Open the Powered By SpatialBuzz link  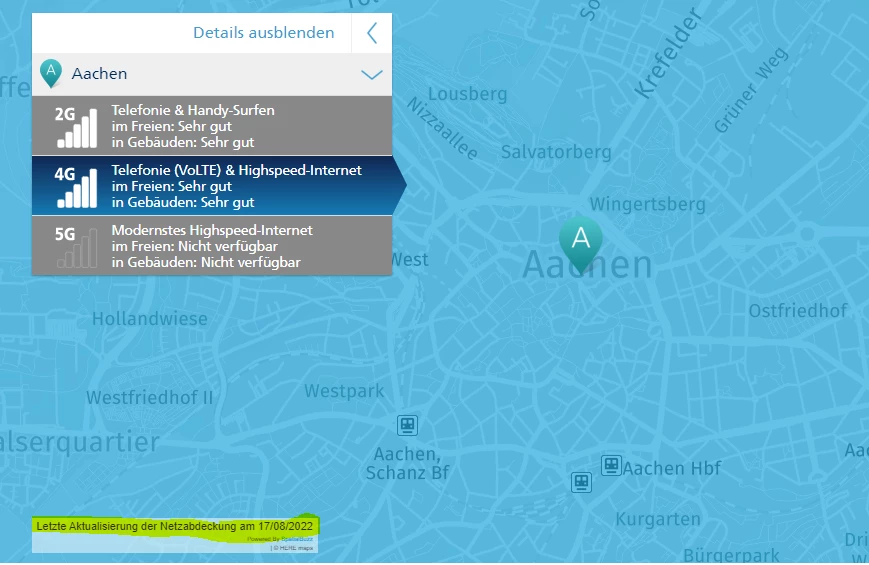(x=280, y=539)
